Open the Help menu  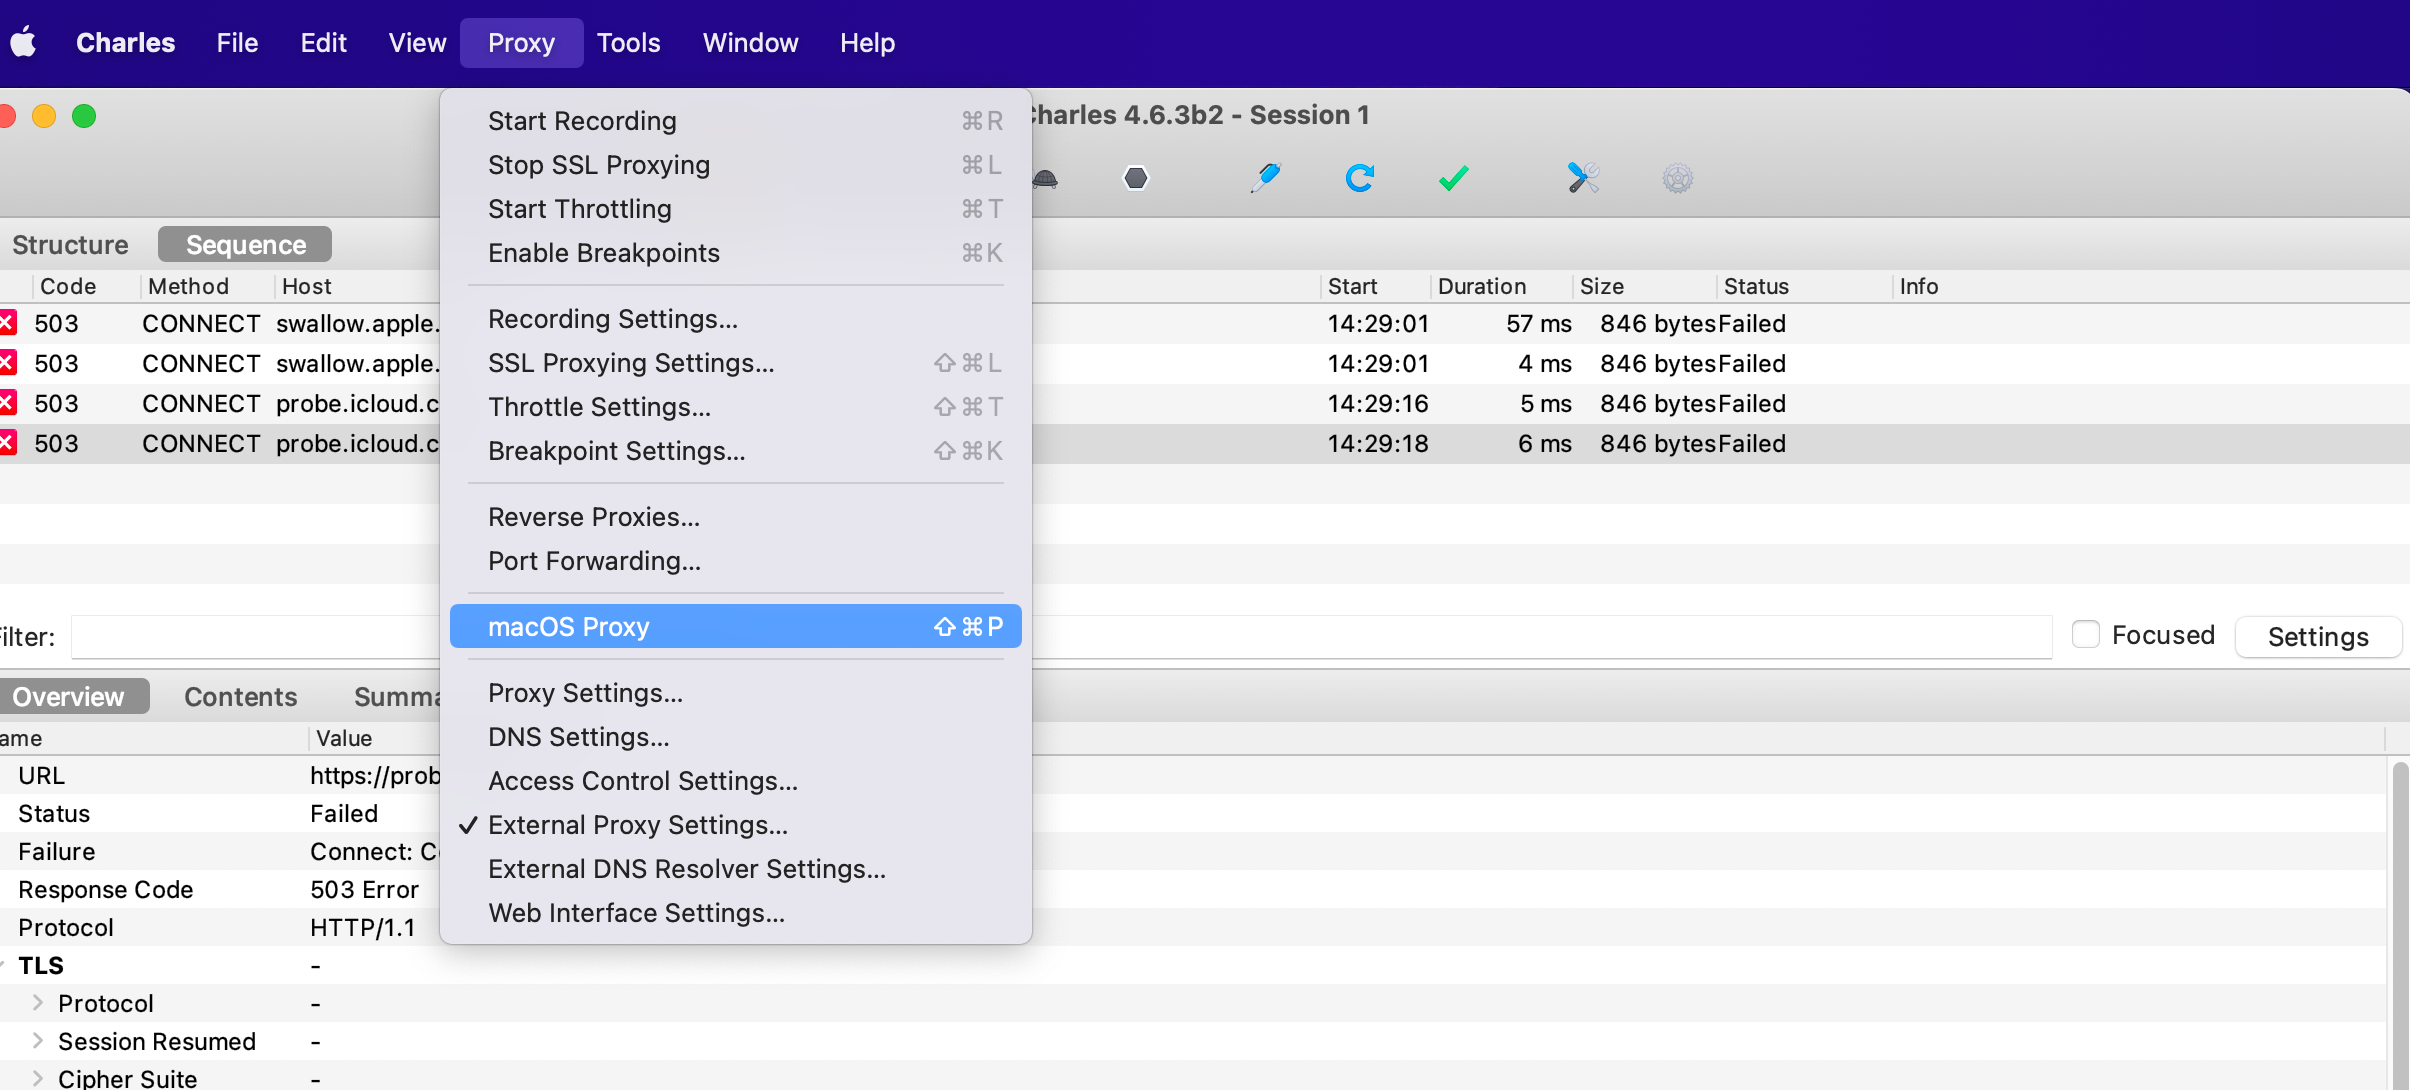pyautogui.click(x=868, y=43)
